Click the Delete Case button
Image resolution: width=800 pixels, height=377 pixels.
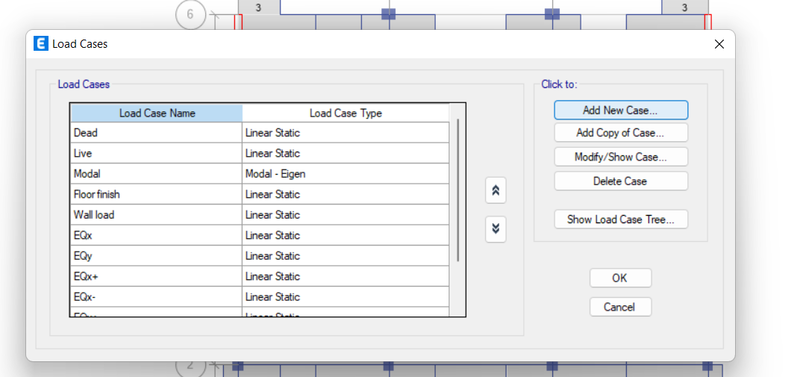click(620, 181)
